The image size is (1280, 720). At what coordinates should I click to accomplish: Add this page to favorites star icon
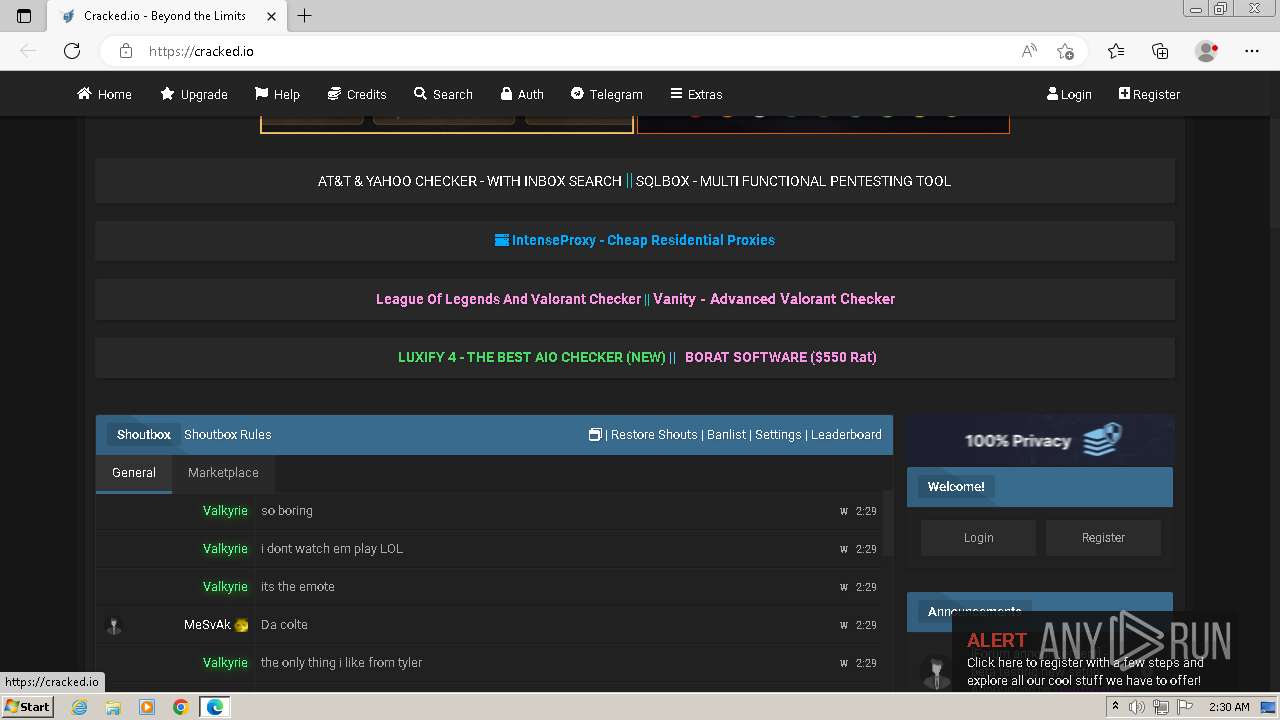tap(1065, 51)
